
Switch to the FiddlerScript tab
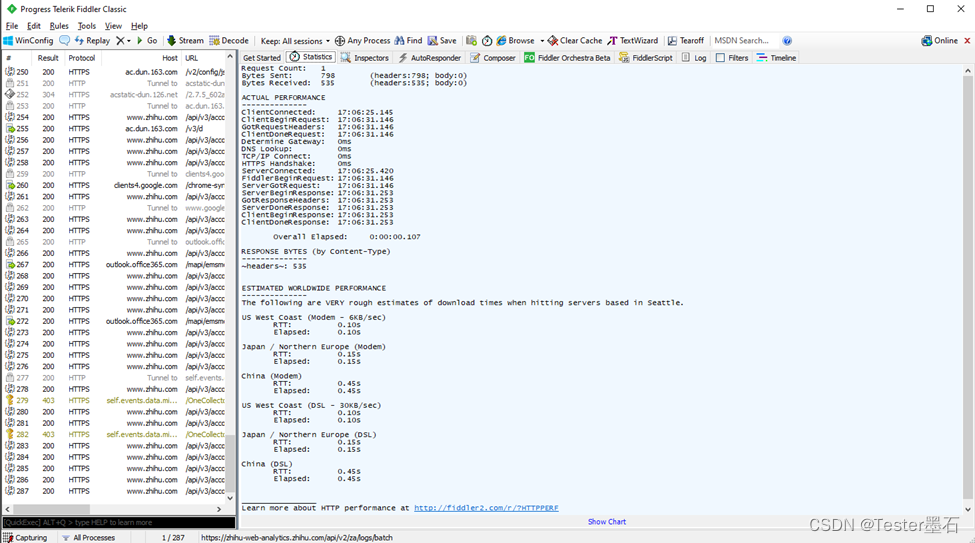[645, 58]
